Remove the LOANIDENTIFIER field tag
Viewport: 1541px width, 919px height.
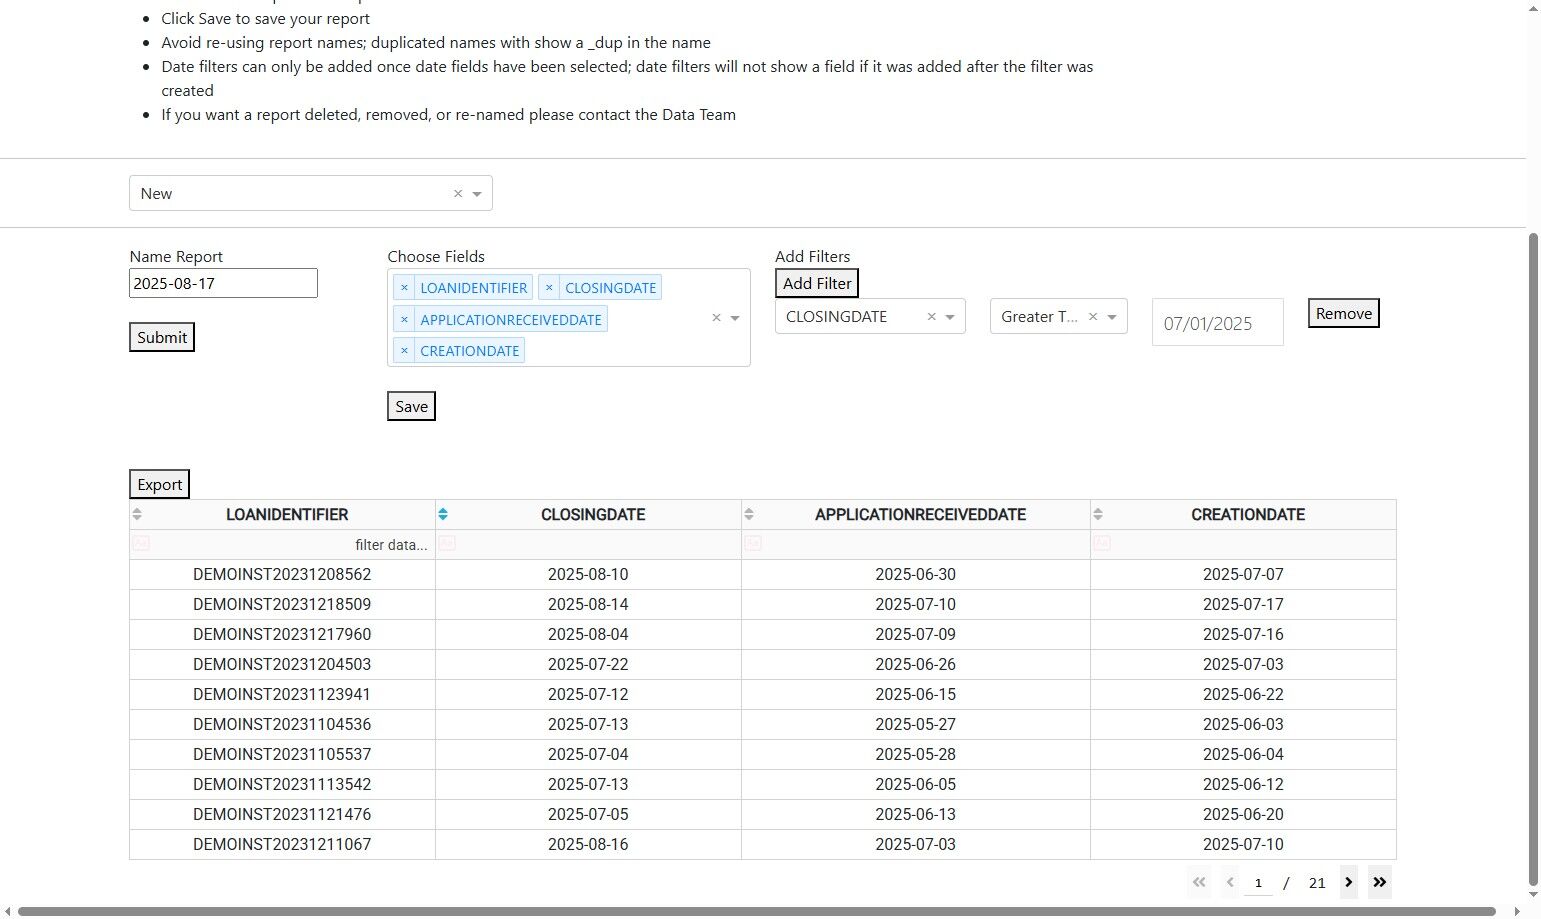point(404,288)
